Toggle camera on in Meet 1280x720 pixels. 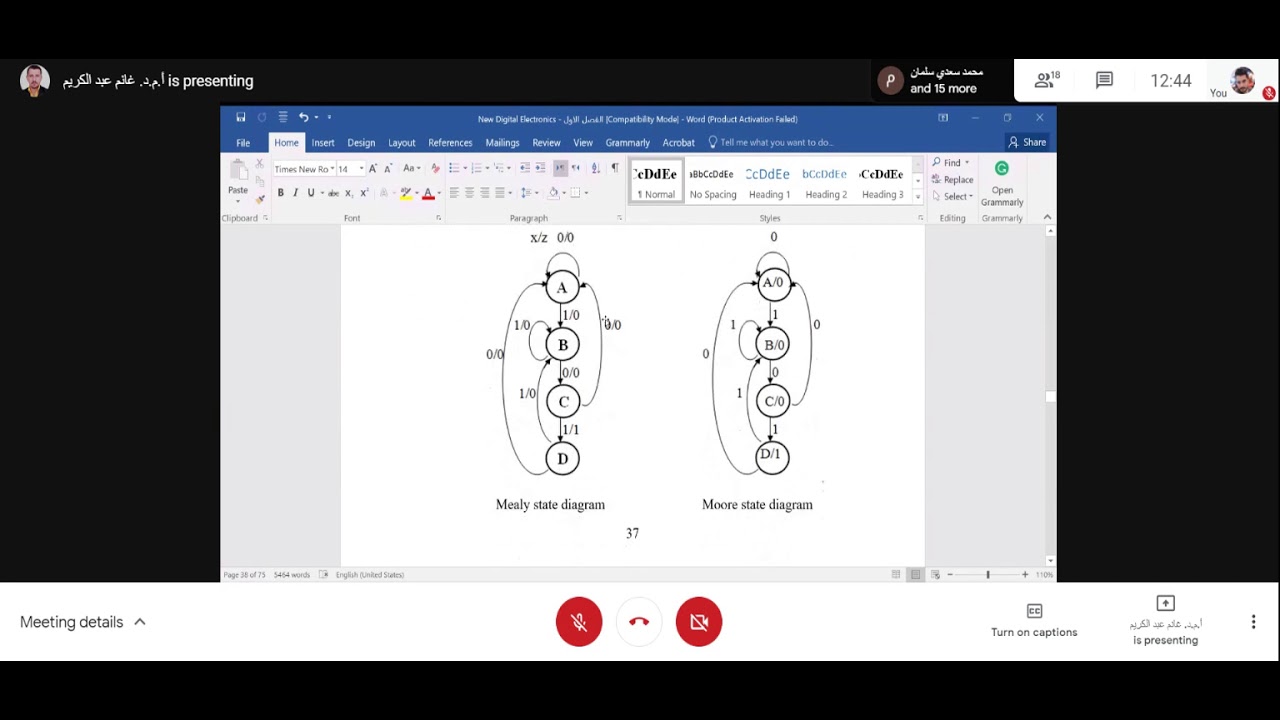[x=699, y=622]
